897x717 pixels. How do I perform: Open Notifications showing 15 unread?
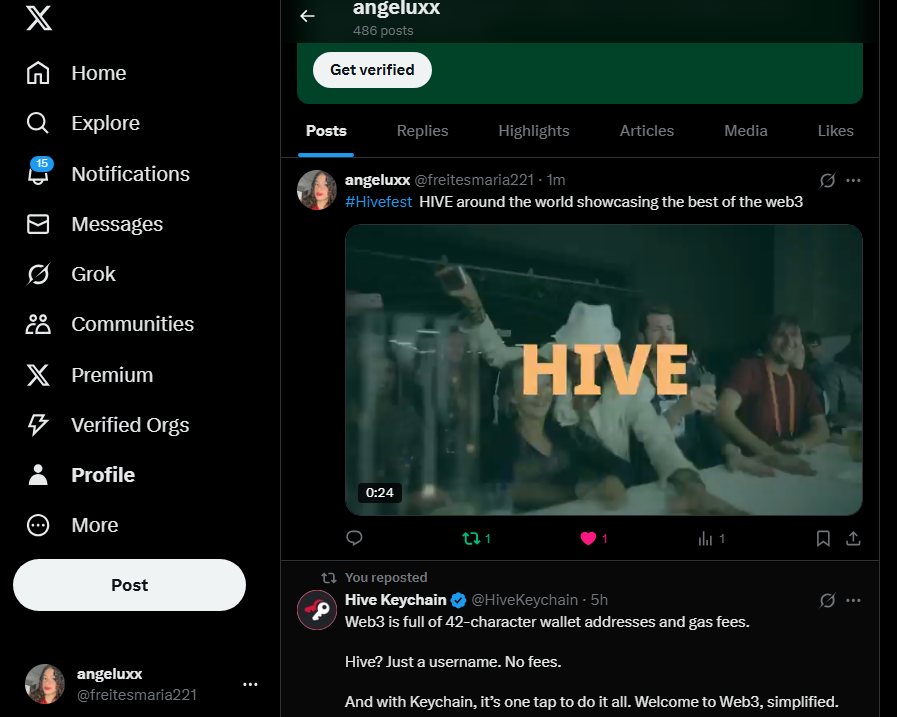coord(108,173)
